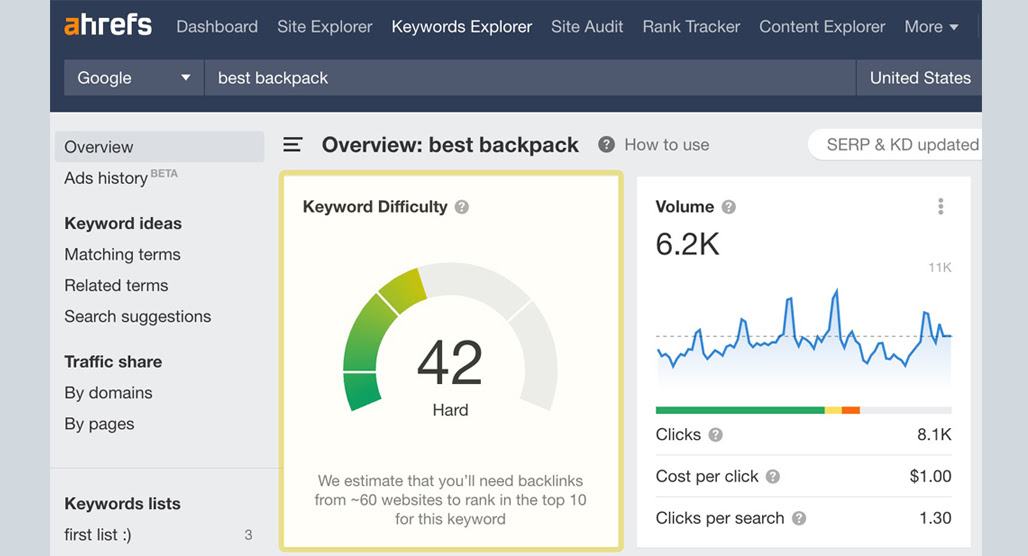
Task: Click the 1.30 clicks per search value
Action: tap(935, 519)
